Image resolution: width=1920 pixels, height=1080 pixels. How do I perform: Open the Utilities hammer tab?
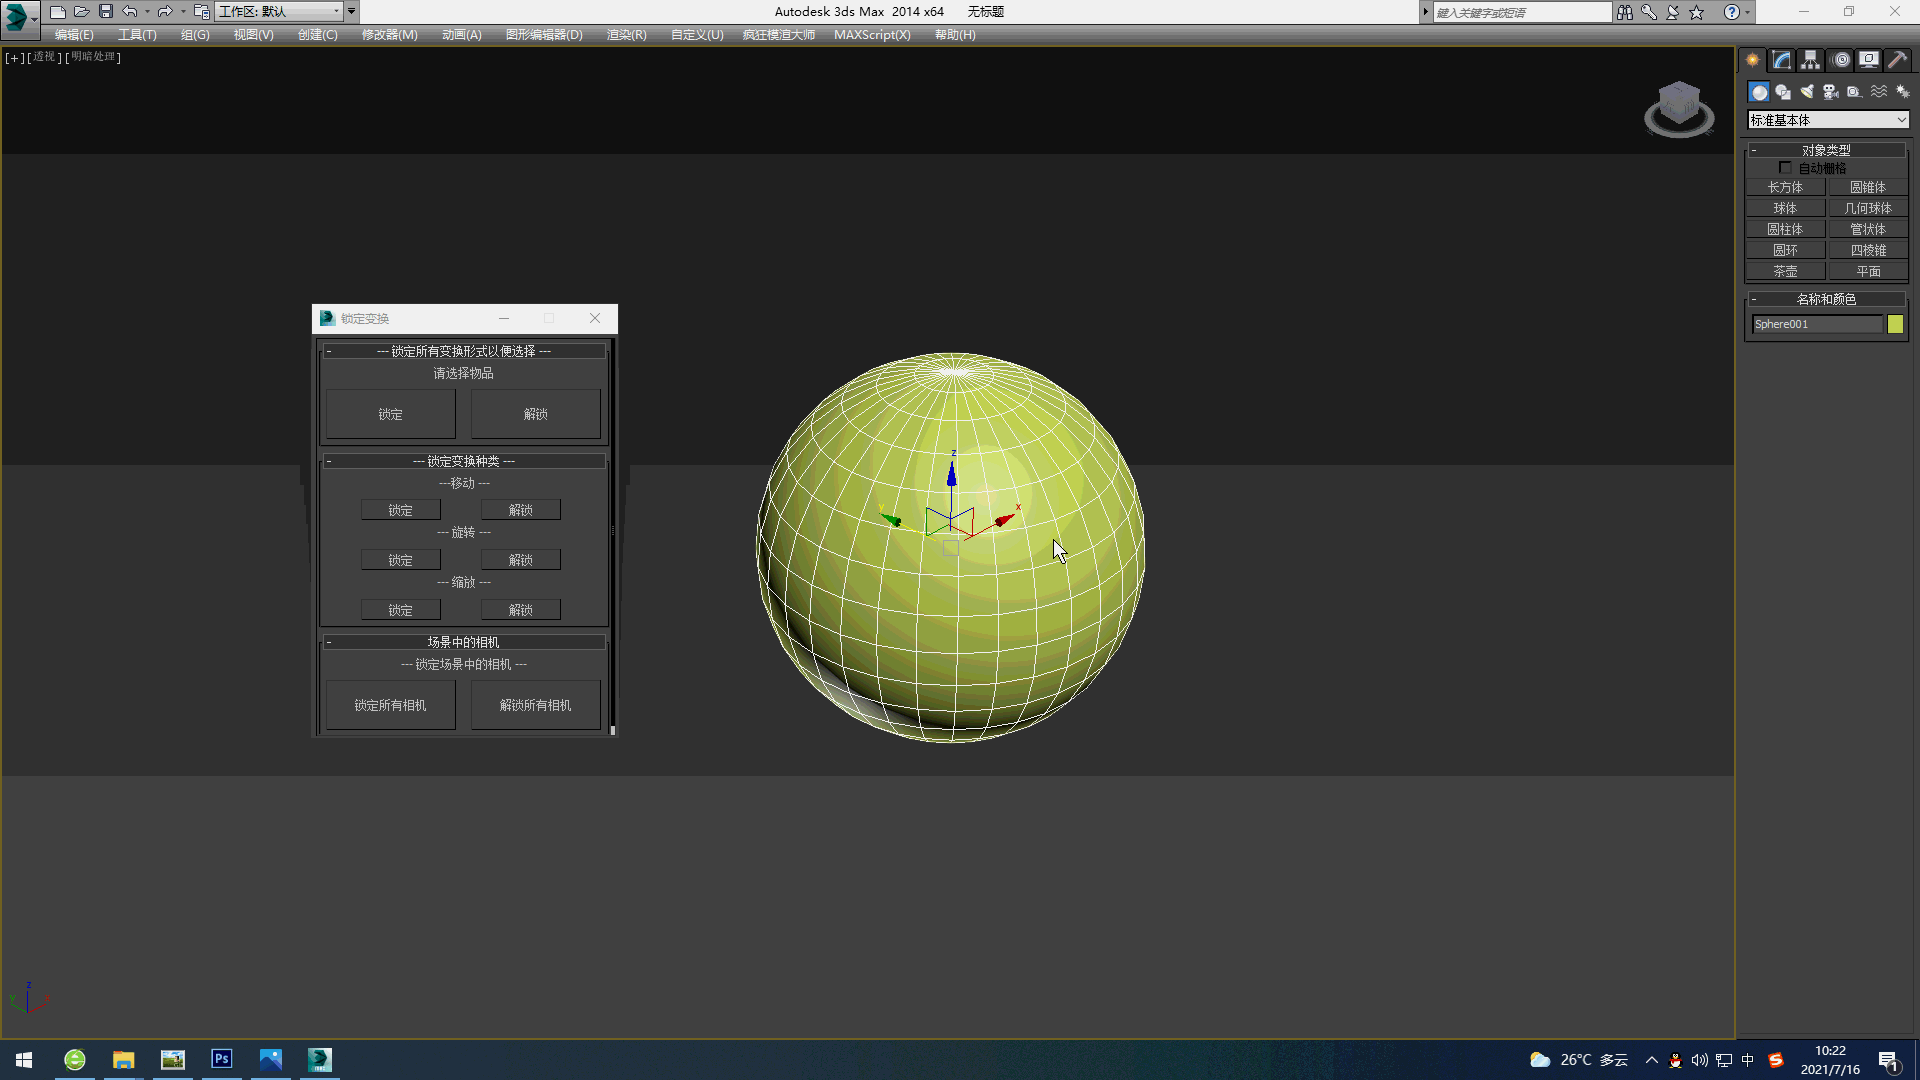1897,61
